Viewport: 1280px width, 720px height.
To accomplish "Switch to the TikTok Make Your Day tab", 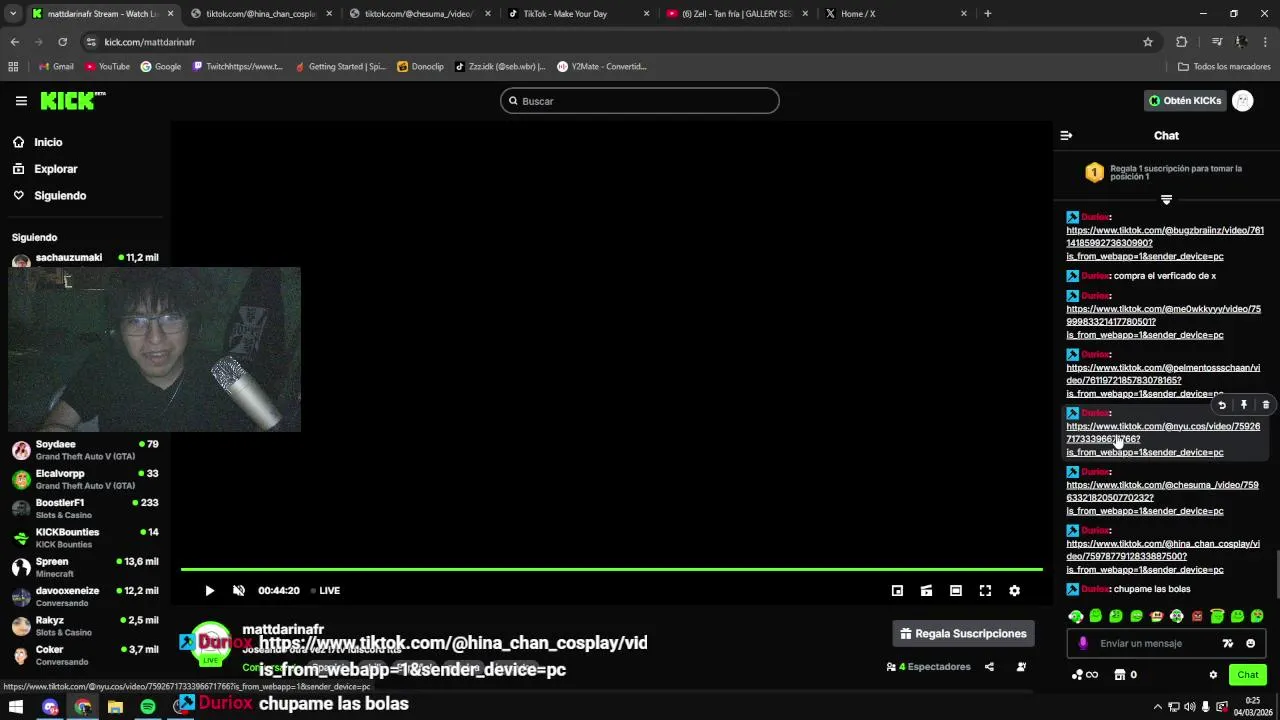I will coord(580,14).
